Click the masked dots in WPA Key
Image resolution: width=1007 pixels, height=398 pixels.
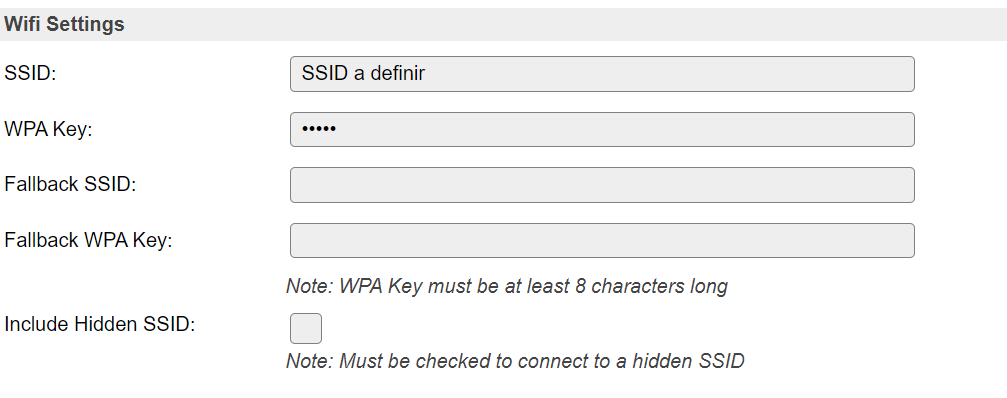click(319, 130)
